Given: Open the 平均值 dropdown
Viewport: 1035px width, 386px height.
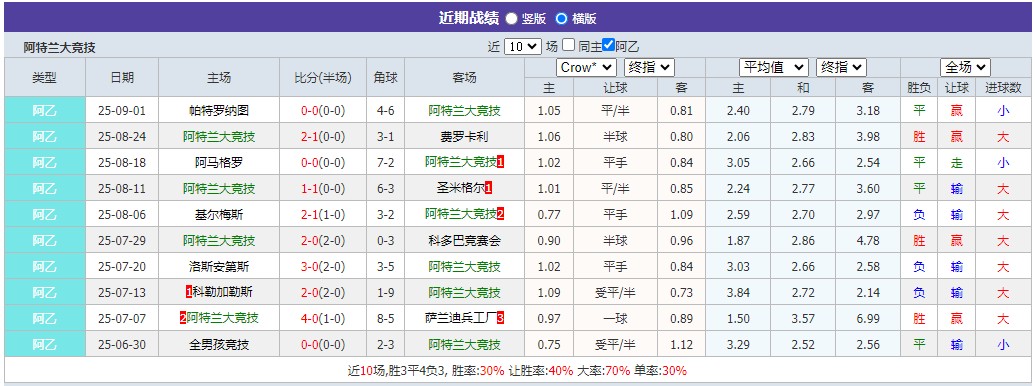Looking at the screenshot, I should point(774,67).
